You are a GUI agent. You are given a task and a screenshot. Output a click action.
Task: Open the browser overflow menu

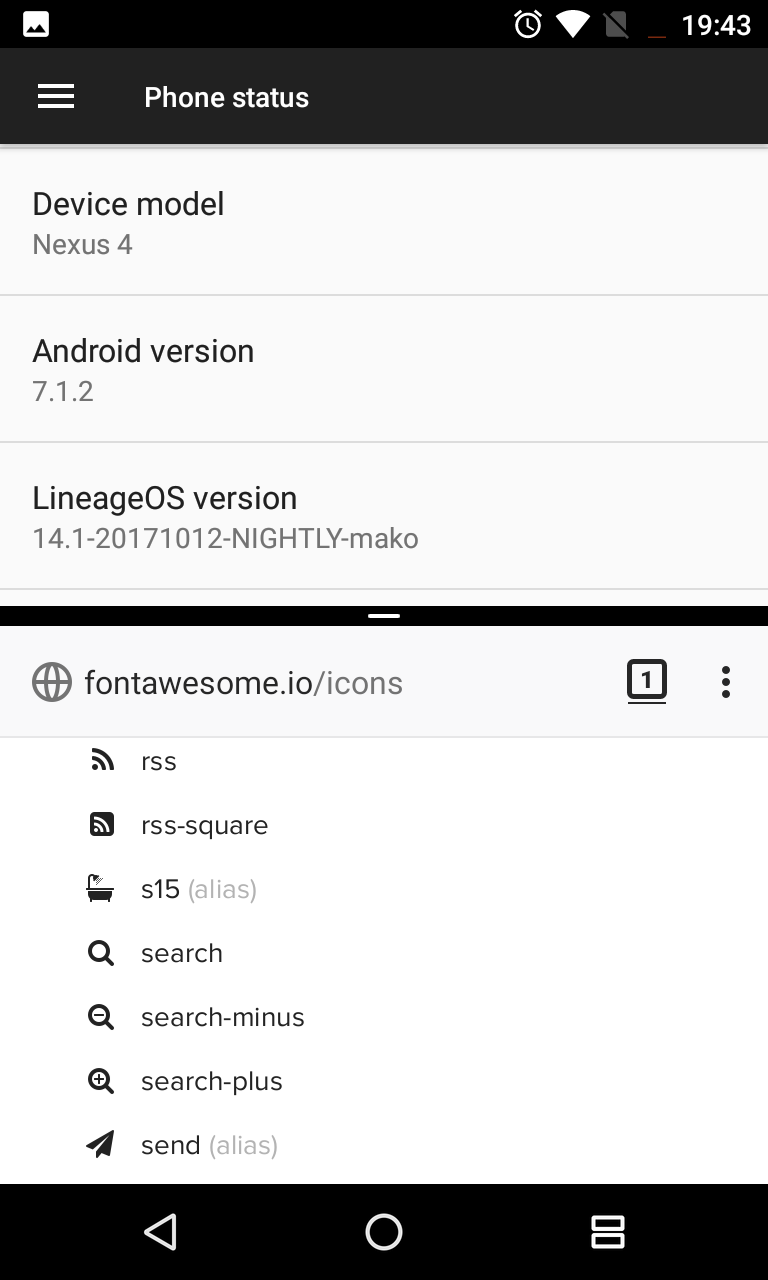[725, 681]
